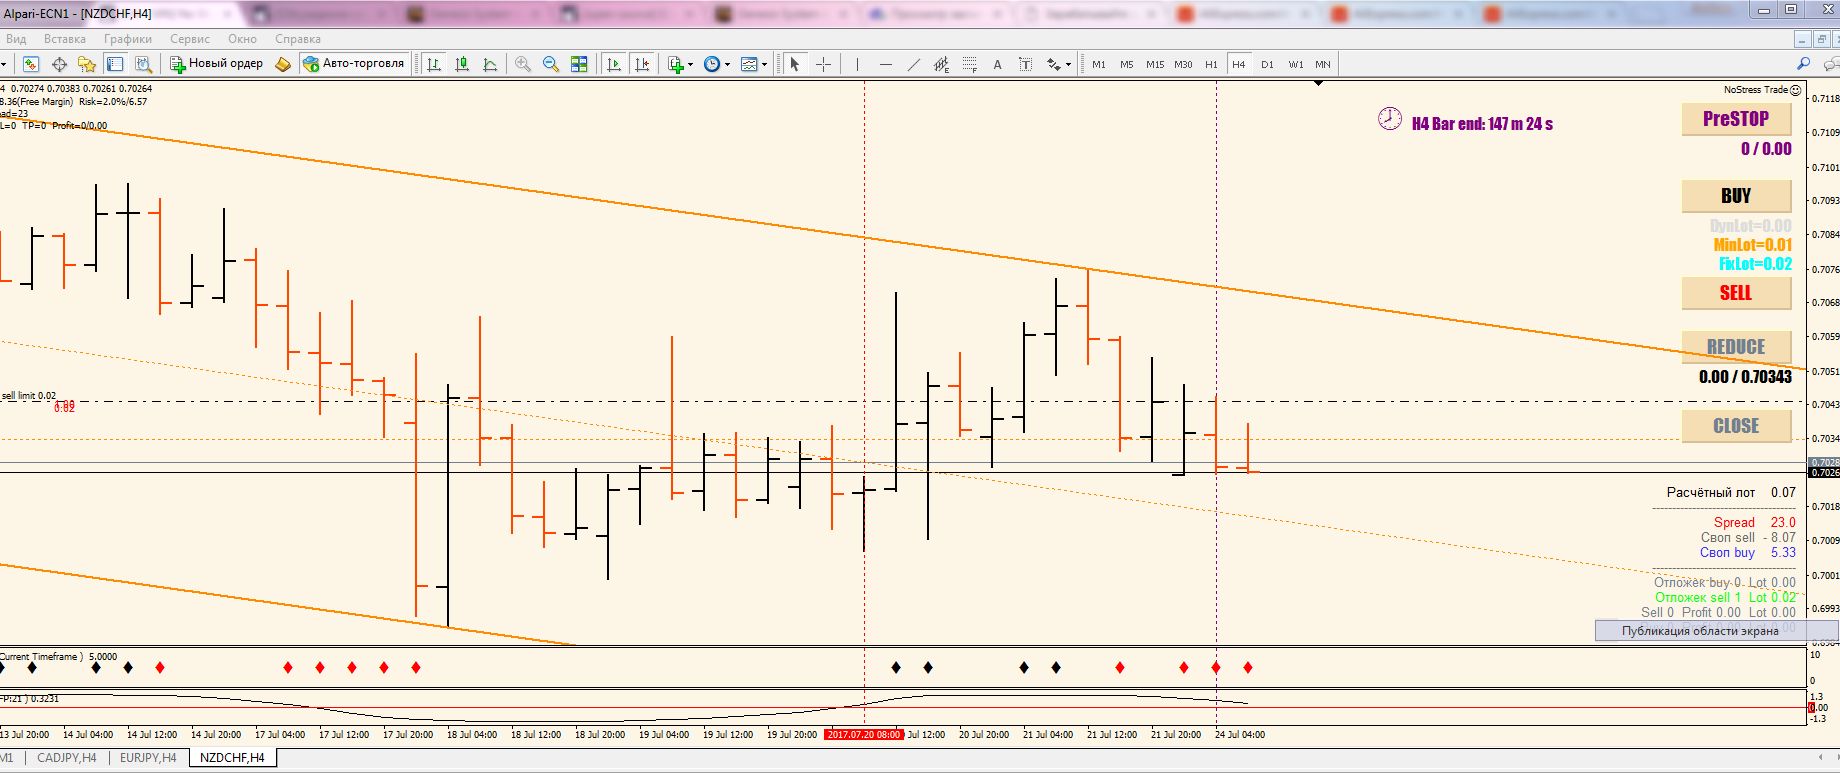Click the CLOSE panel button
The image size is (1840, 773).
(1736, 426)
